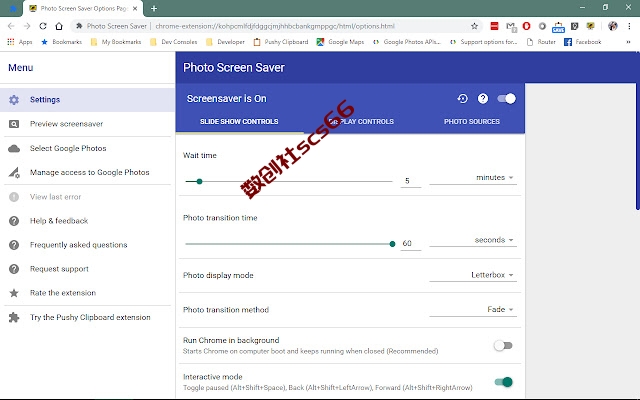
Task: Click the Wait time value field showing 5
Action: point(411,181)
